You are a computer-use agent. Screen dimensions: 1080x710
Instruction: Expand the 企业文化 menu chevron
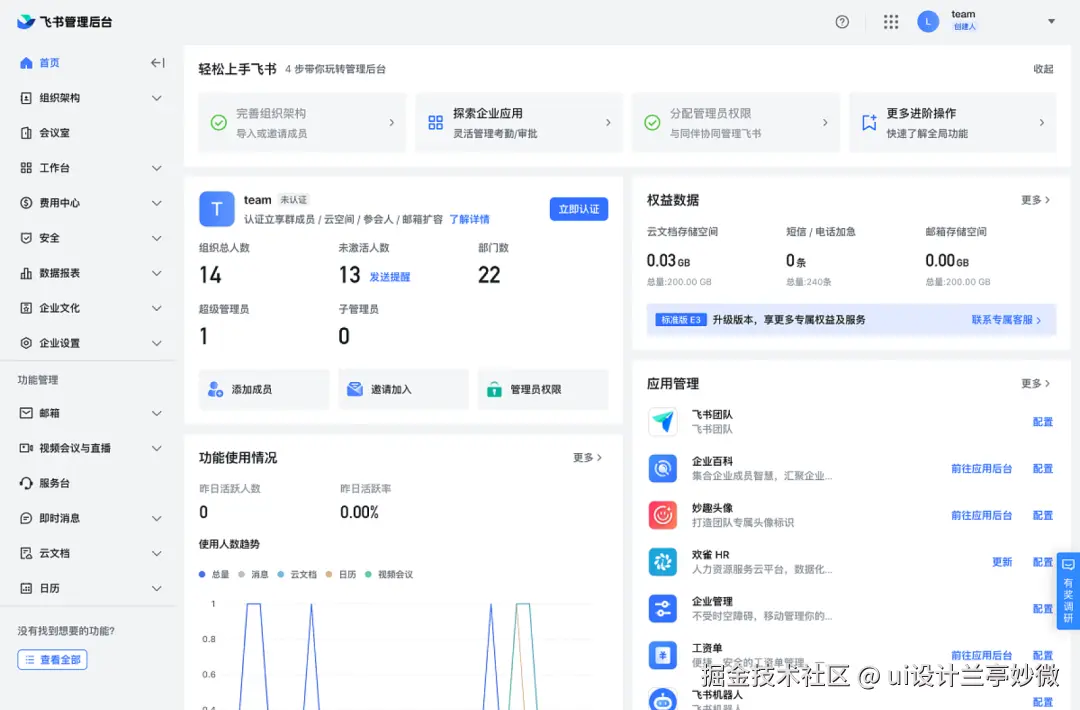coord(156,308)
